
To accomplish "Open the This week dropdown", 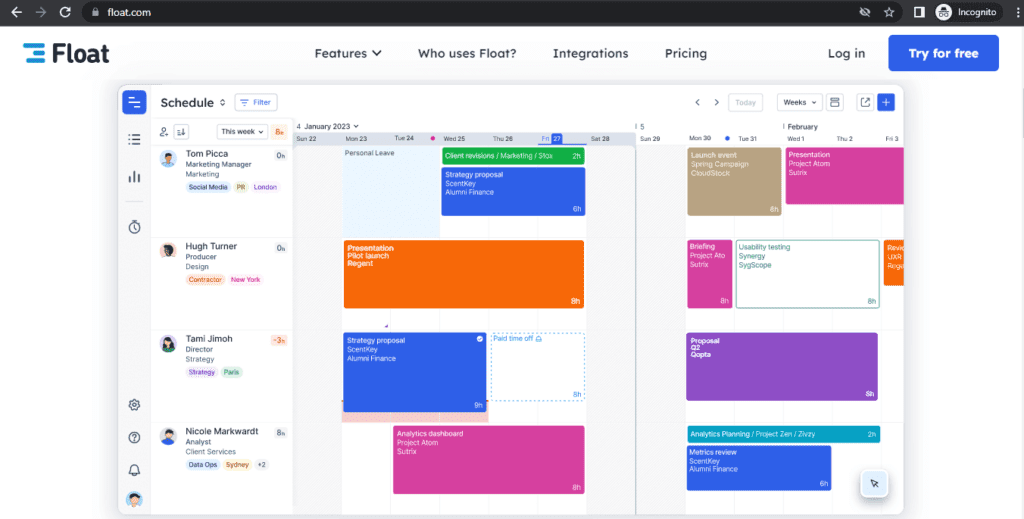I will point(242,132).
